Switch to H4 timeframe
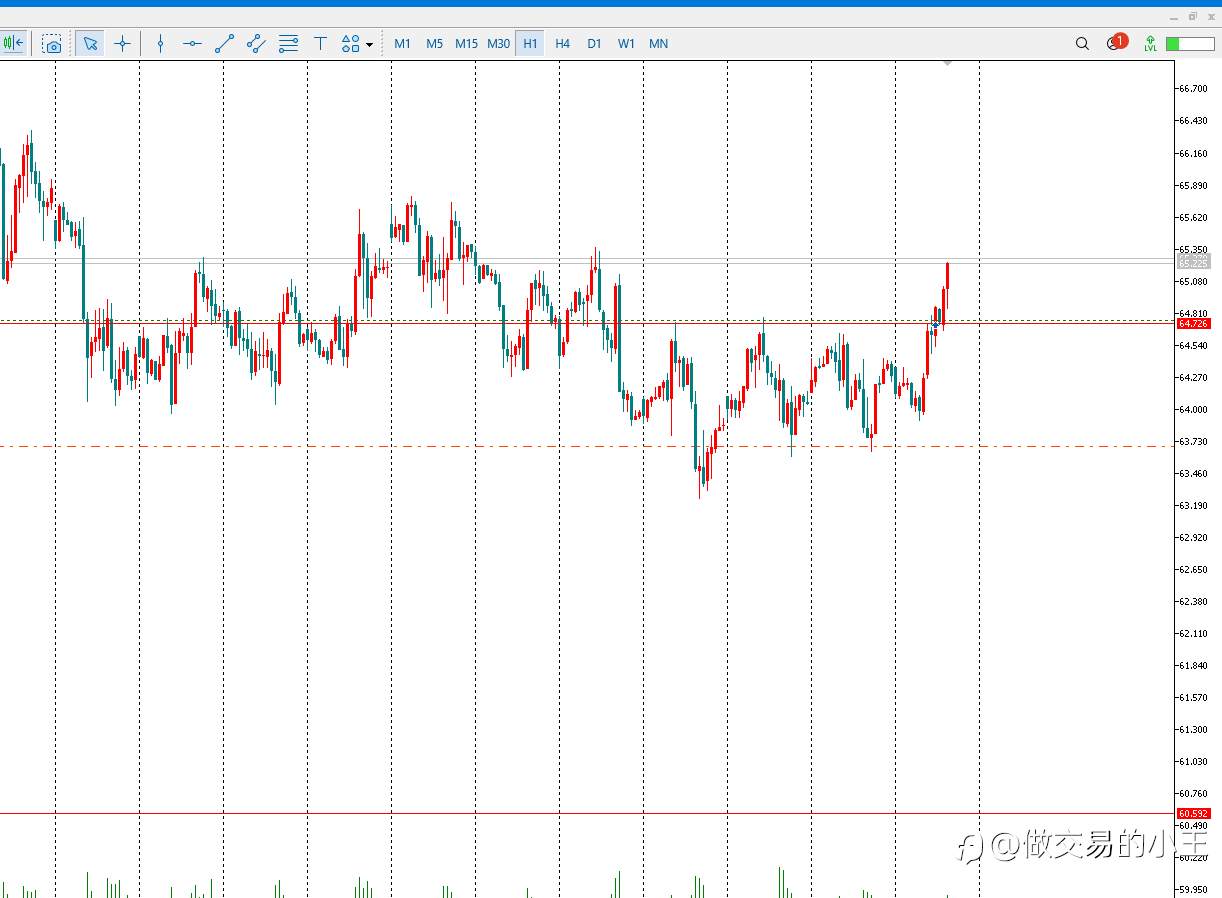1222x898 pixels. [562, 43]
